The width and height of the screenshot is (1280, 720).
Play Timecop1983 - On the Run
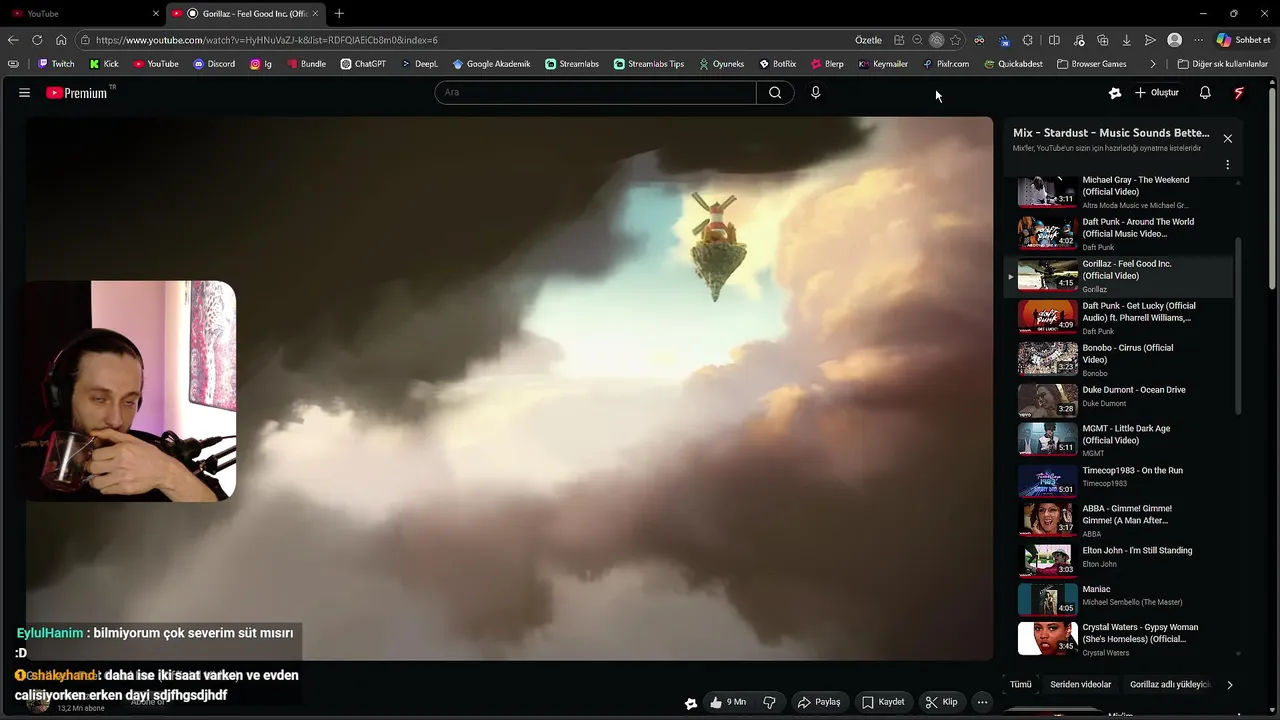coord(1118,481)
